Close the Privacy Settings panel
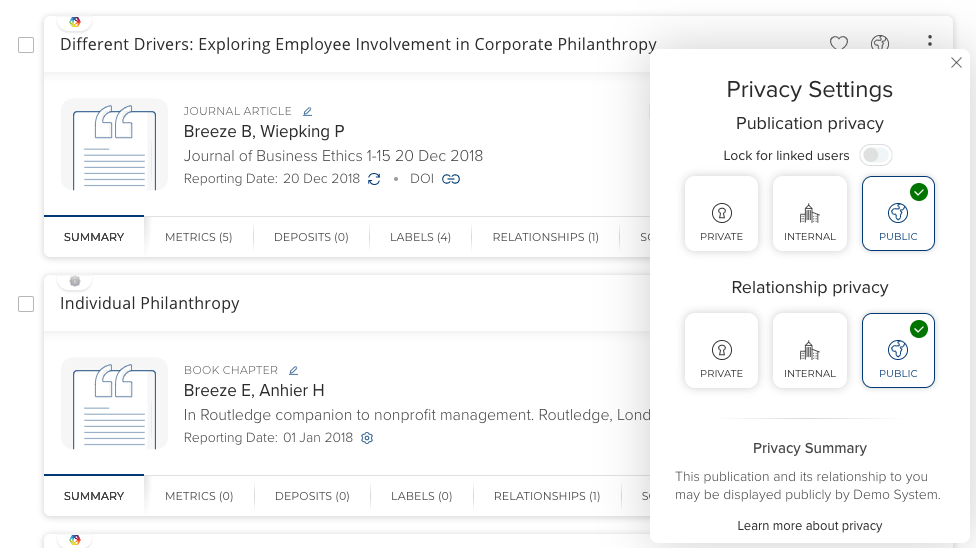 pos(957,63)
